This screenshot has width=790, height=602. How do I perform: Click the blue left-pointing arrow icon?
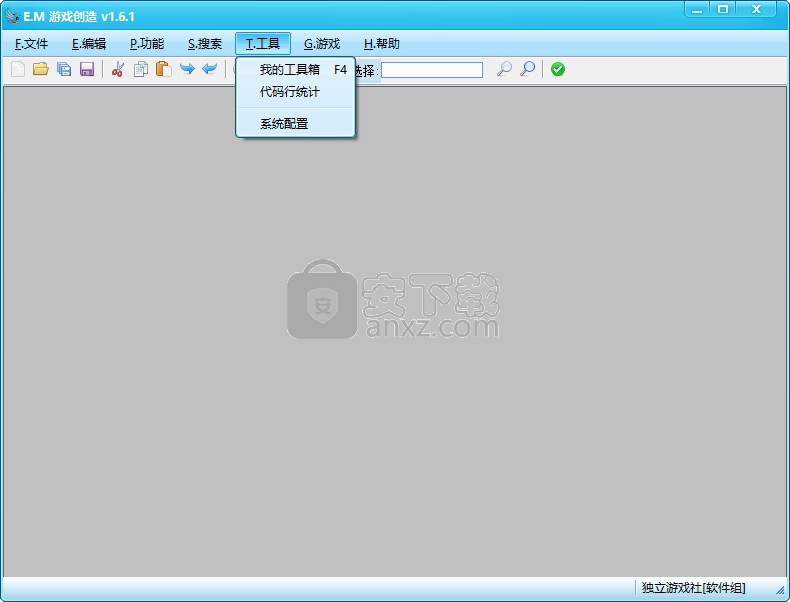click(x=210, y=69)
